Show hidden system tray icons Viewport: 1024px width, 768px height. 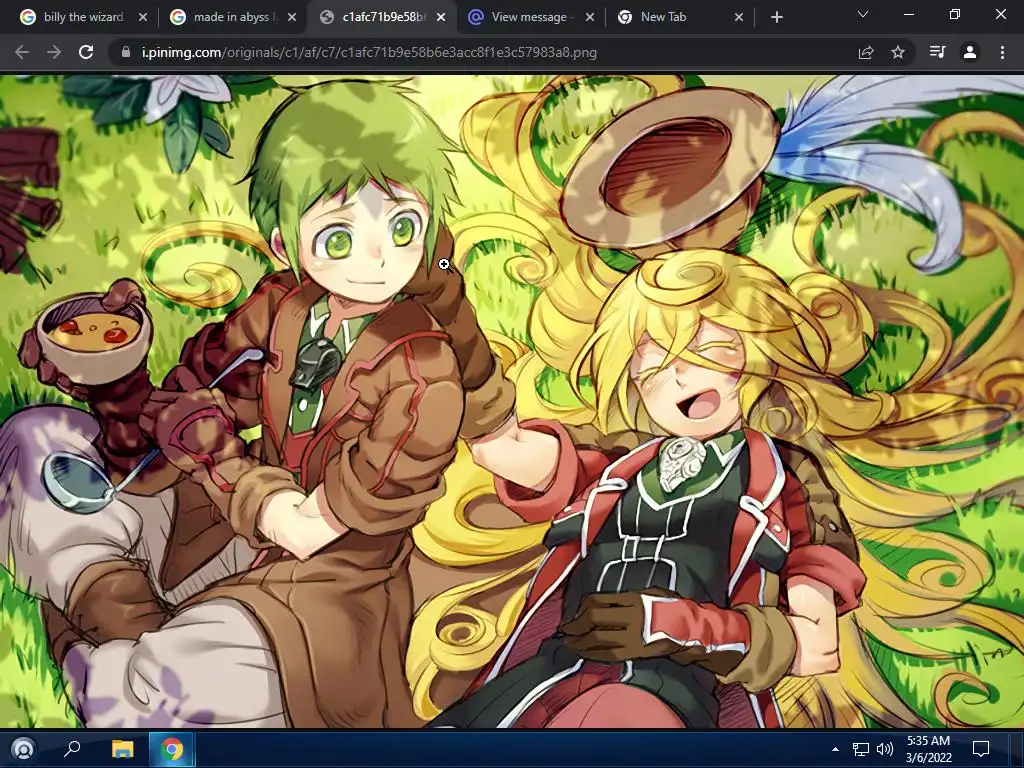tap(835, 749)
